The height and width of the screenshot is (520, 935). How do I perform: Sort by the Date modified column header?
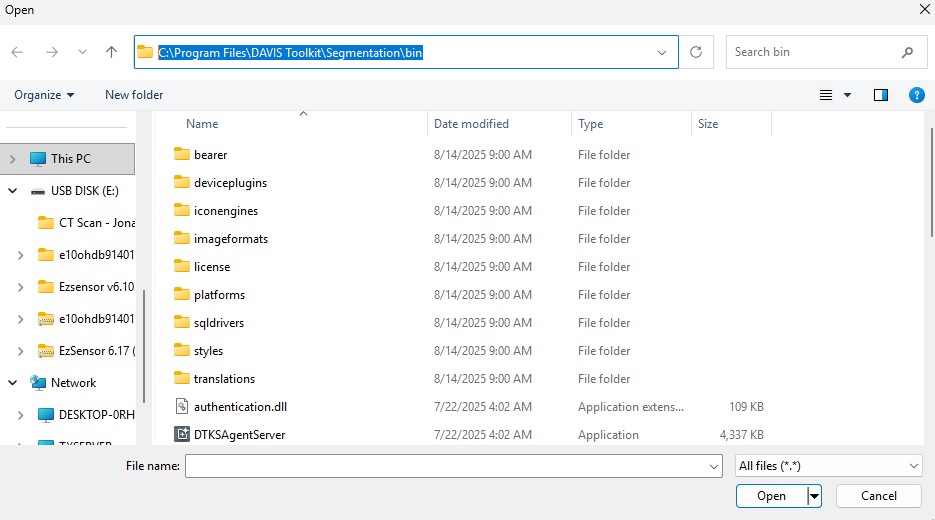[x=471, y=124]
